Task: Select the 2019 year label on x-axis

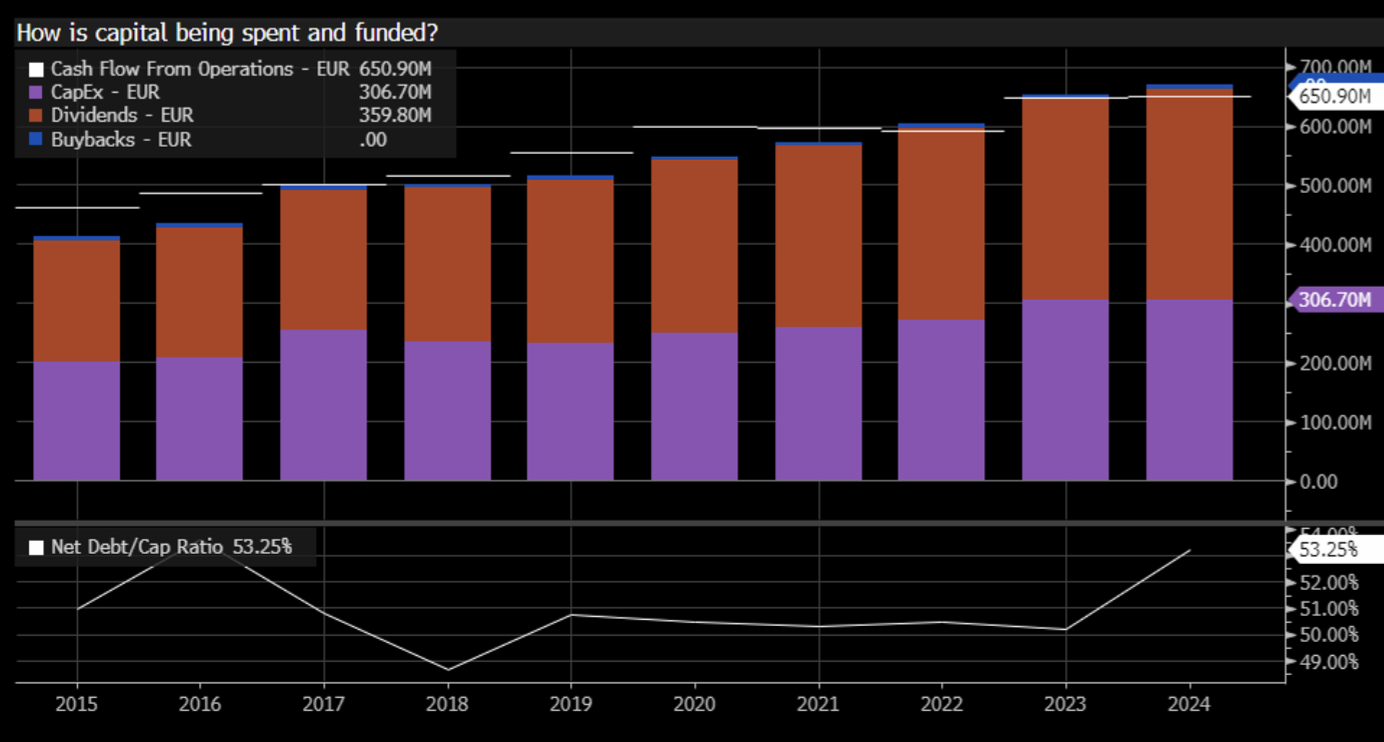Action: coord(570,704)
